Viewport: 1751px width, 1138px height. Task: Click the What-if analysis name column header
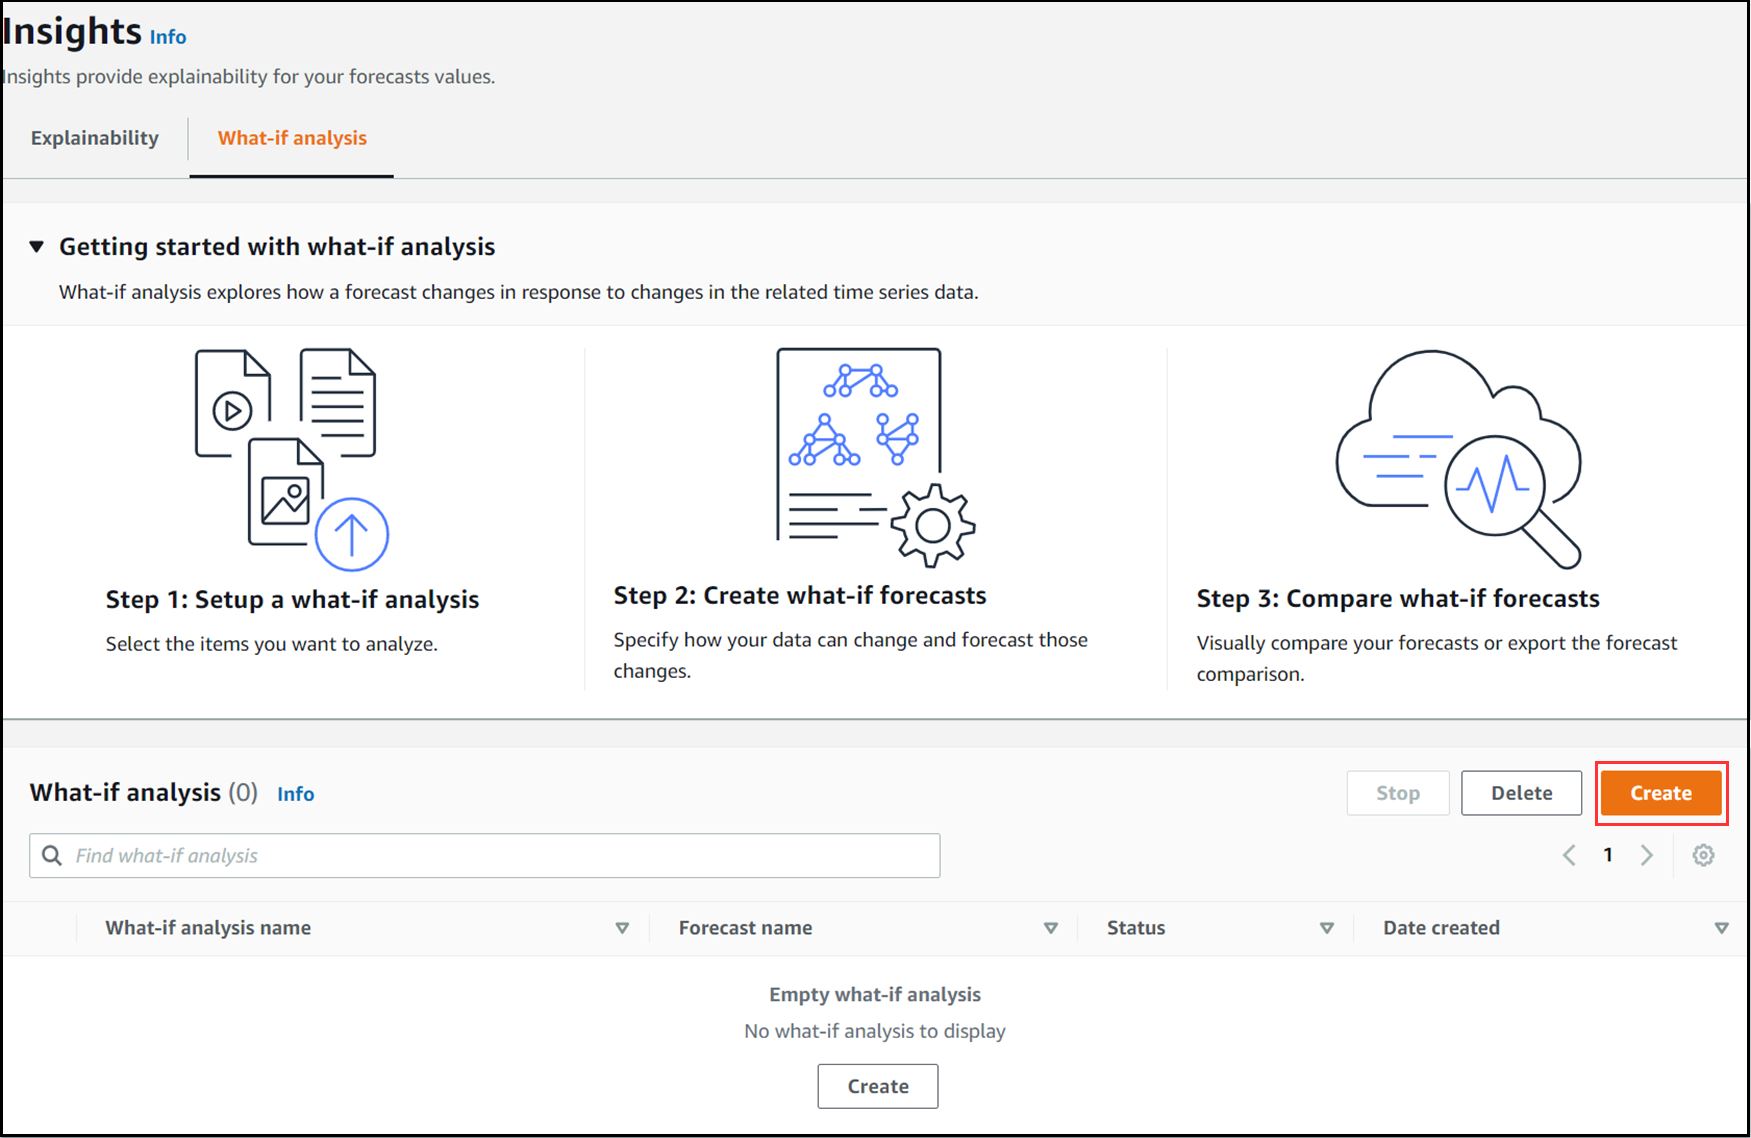point(208,928)
